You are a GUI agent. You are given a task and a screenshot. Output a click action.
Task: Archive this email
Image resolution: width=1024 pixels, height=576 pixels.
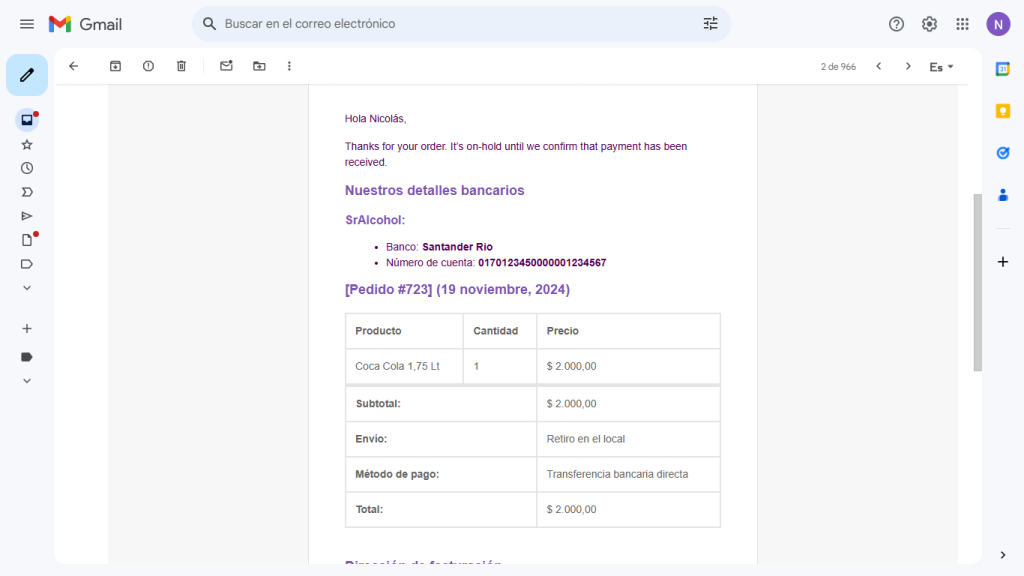pos(115,66)
